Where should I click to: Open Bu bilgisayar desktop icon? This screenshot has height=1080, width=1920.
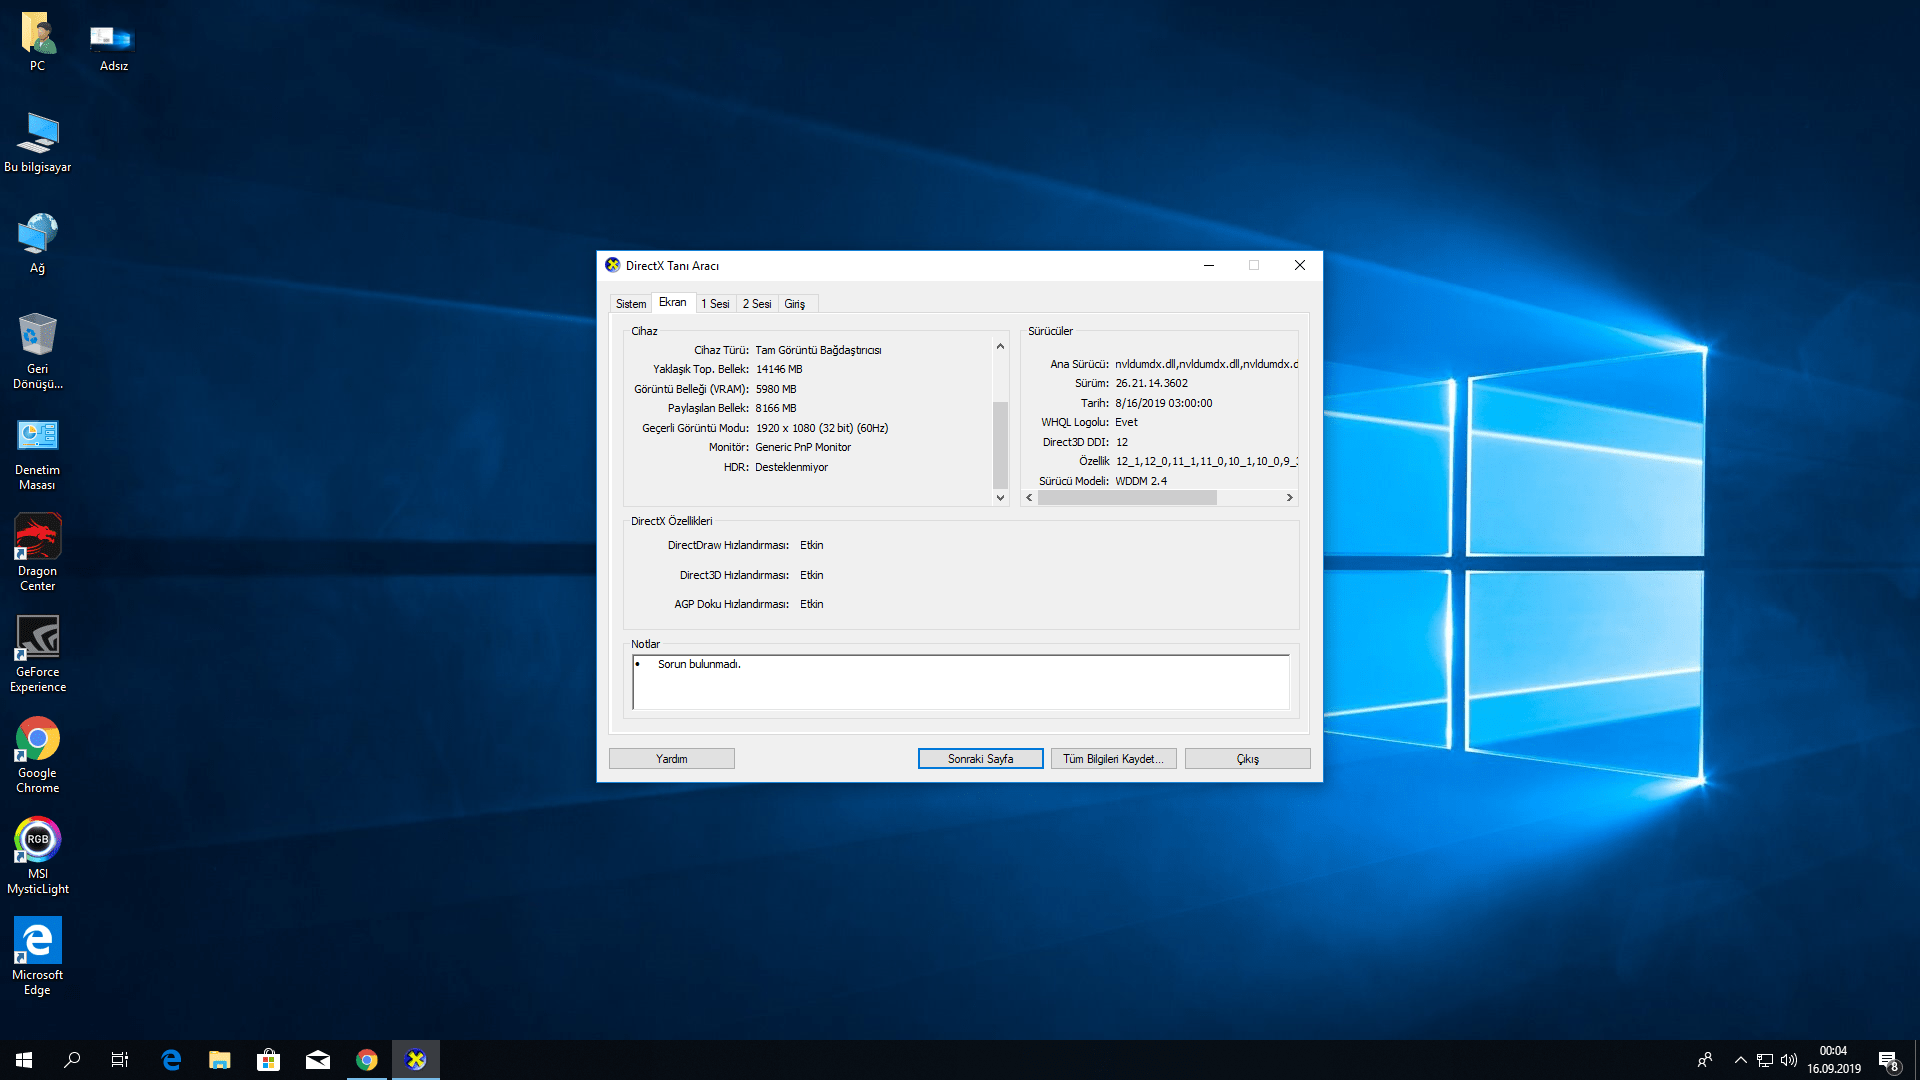pos(37,135)
